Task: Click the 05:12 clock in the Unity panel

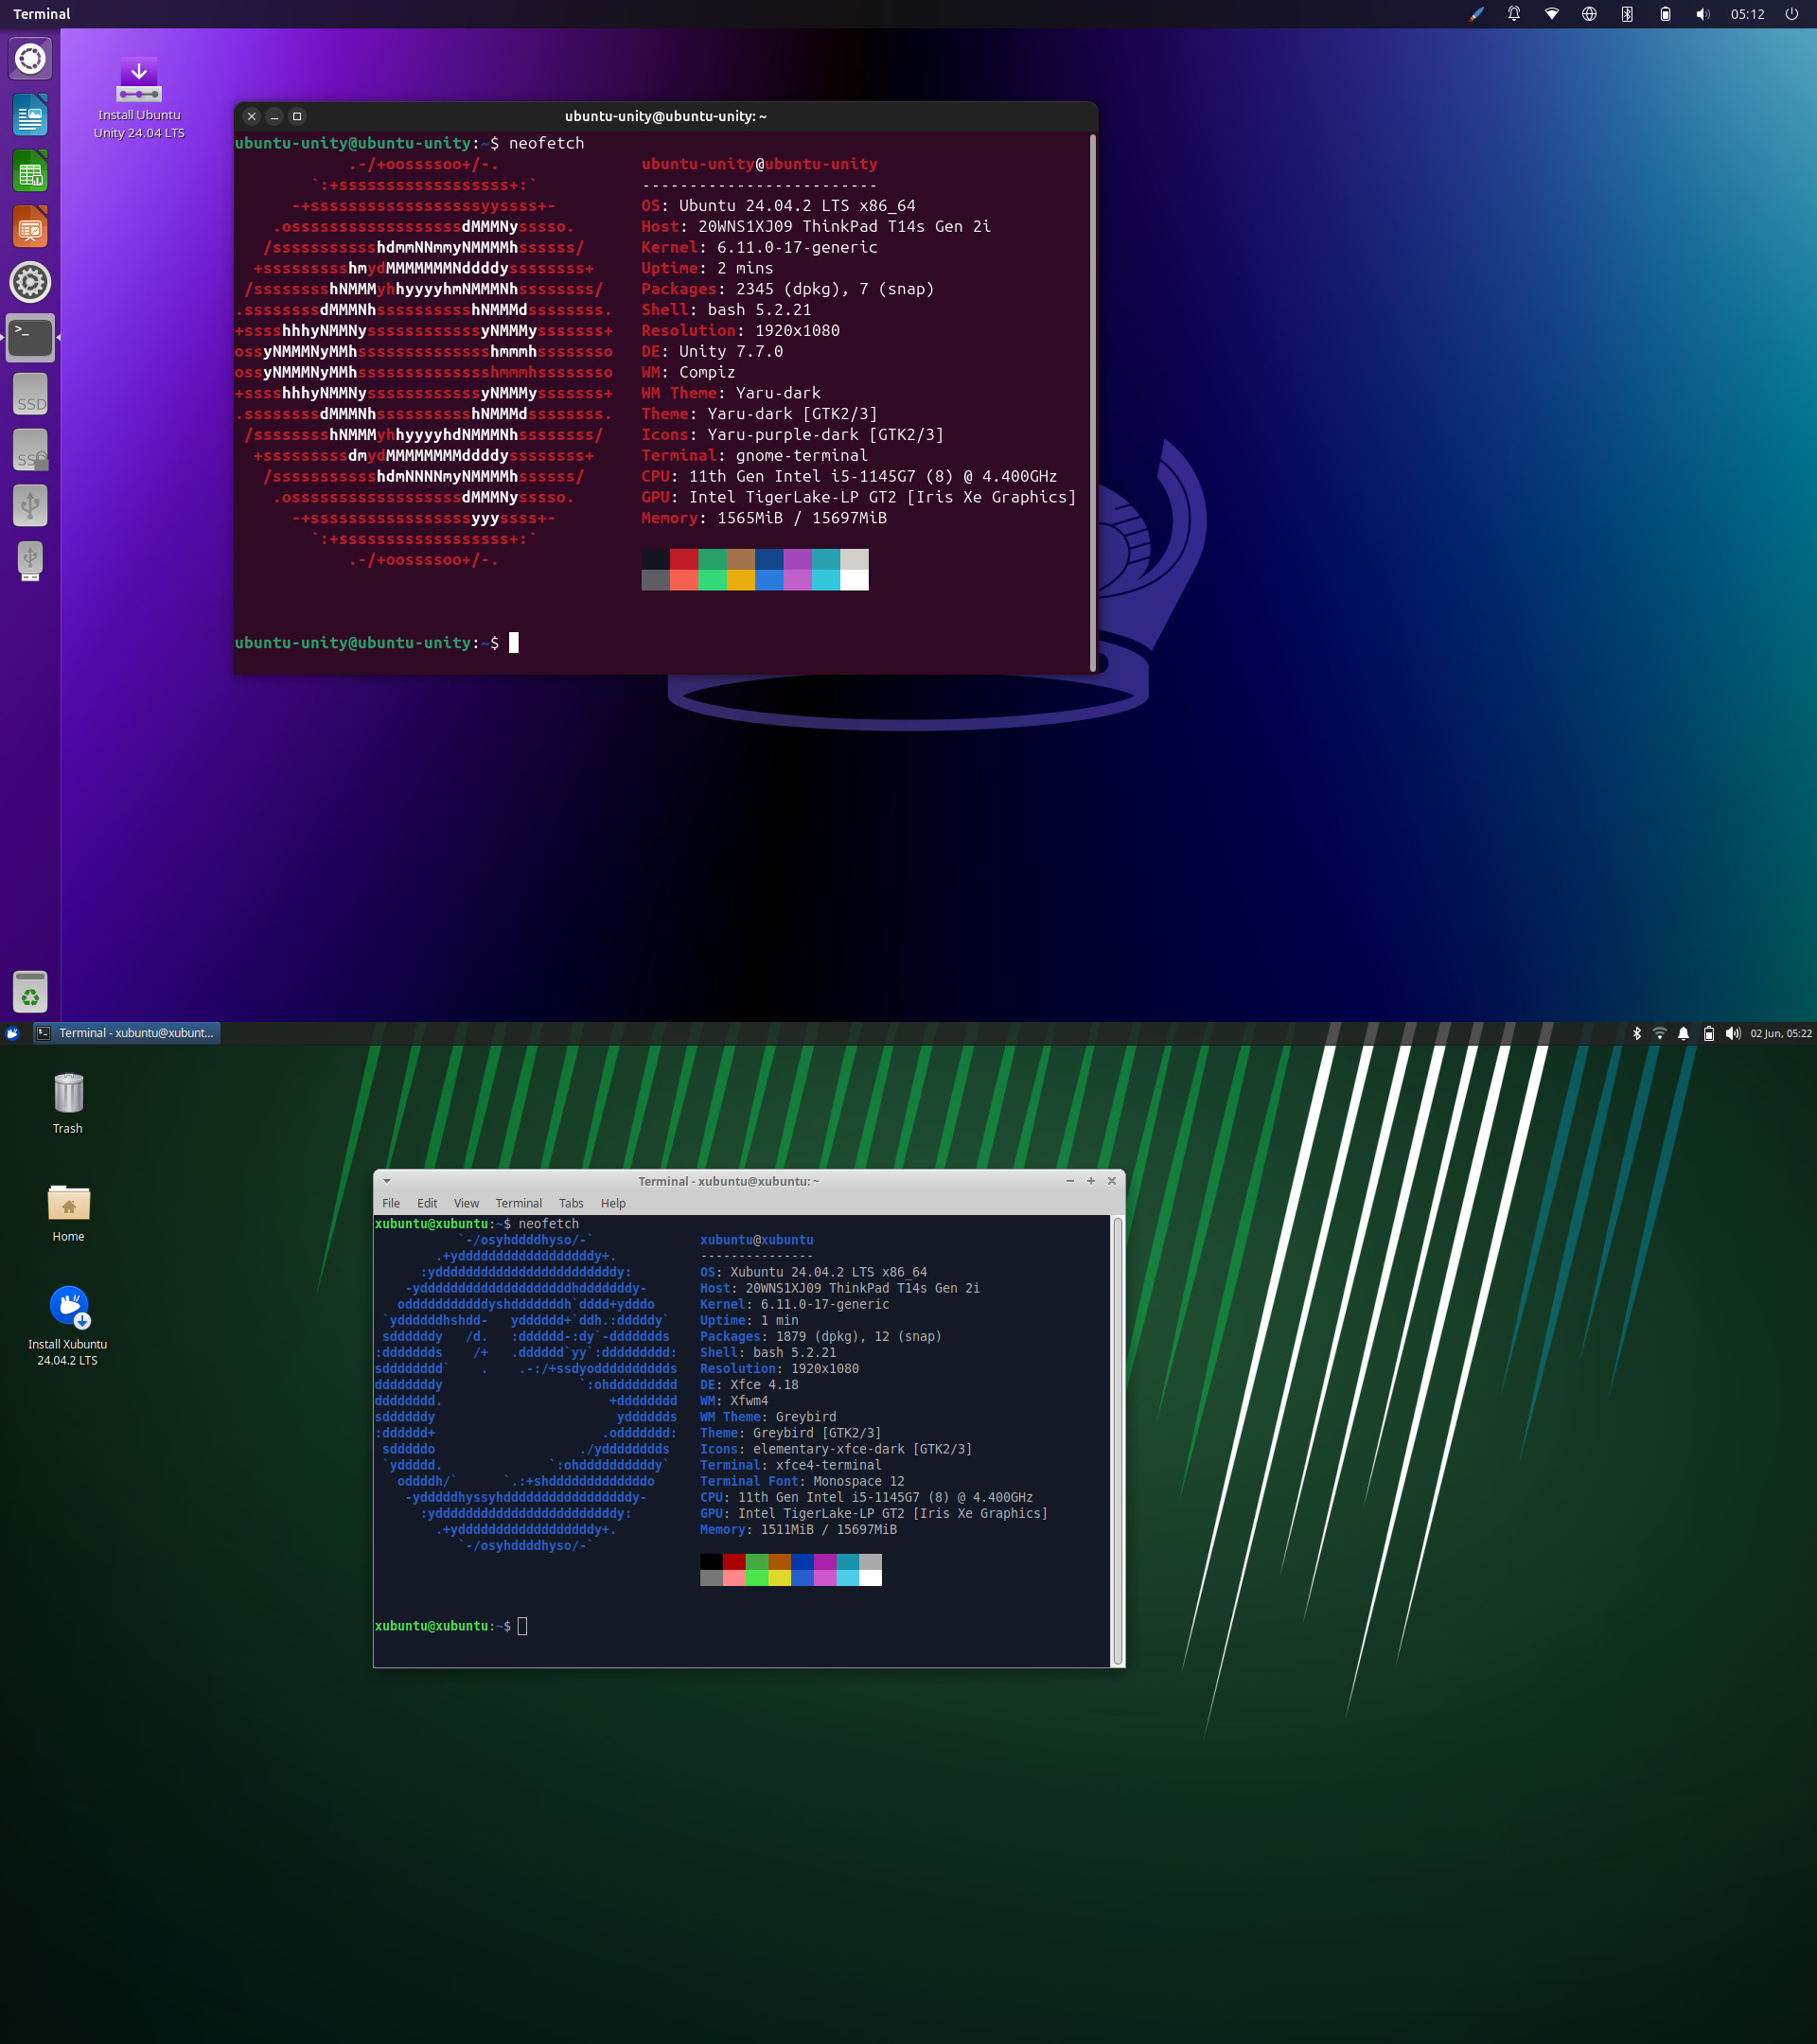Action: tap(1747, 14)
